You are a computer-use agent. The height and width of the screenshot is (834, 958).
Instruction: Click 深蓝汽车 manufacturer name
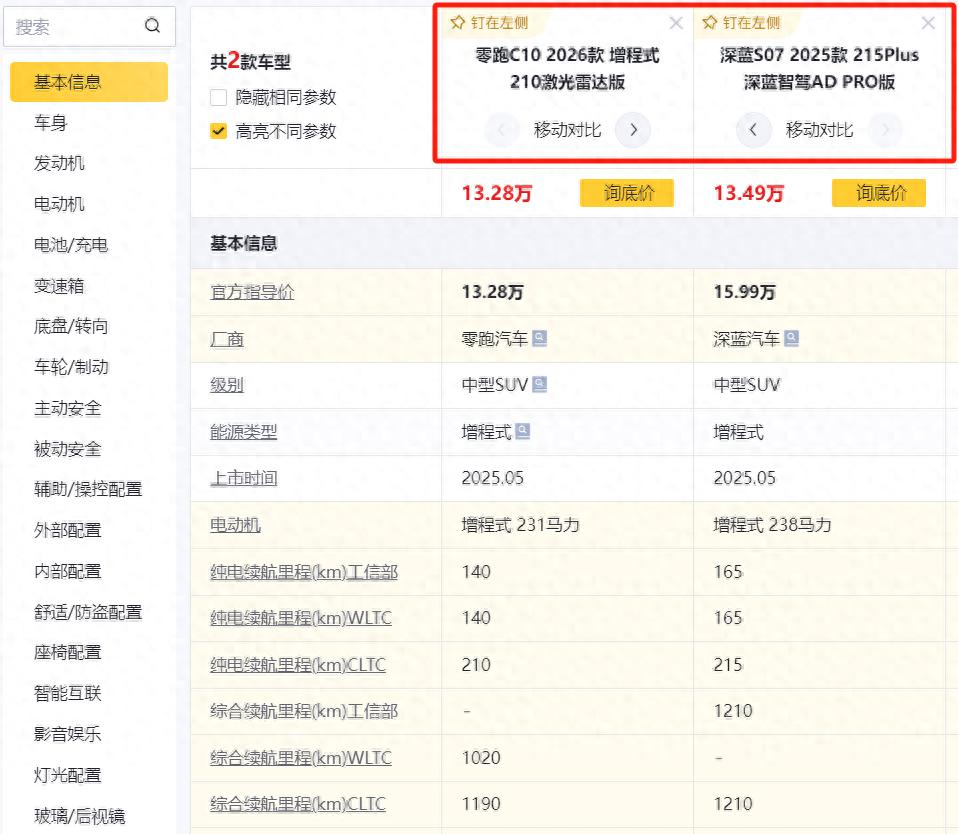click(746, 338)
